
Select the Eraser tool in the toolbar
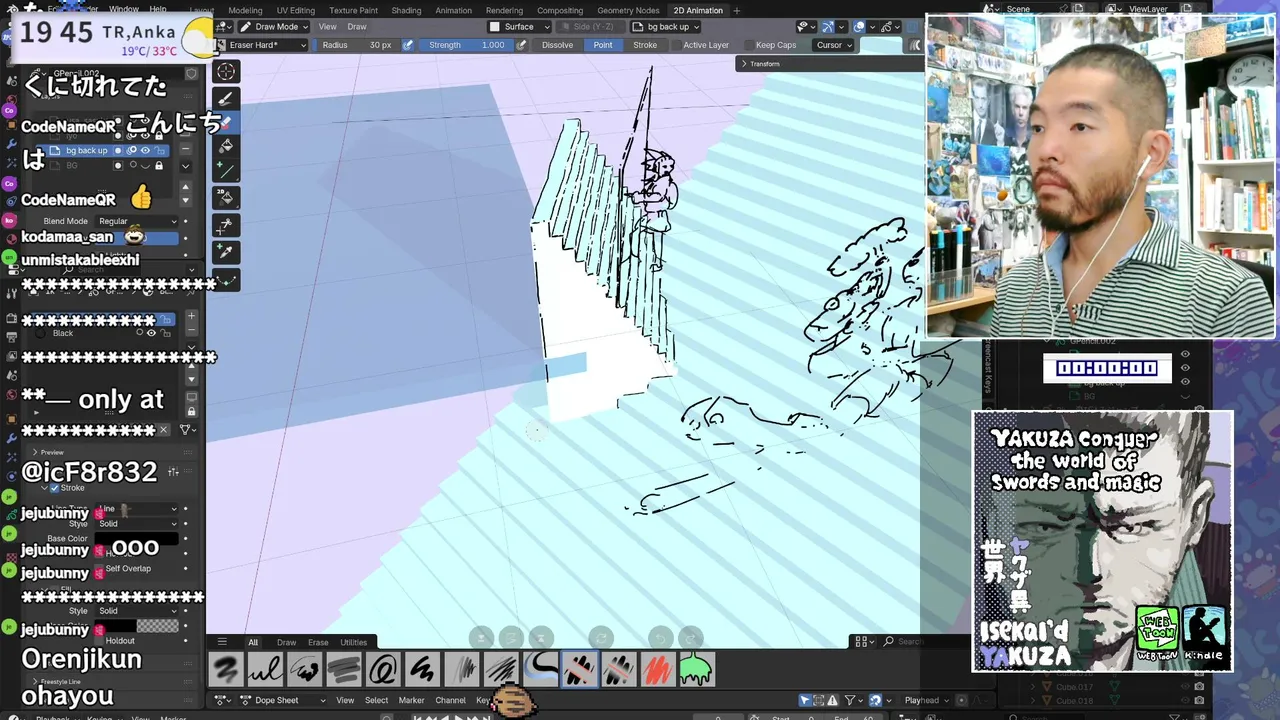226,123
